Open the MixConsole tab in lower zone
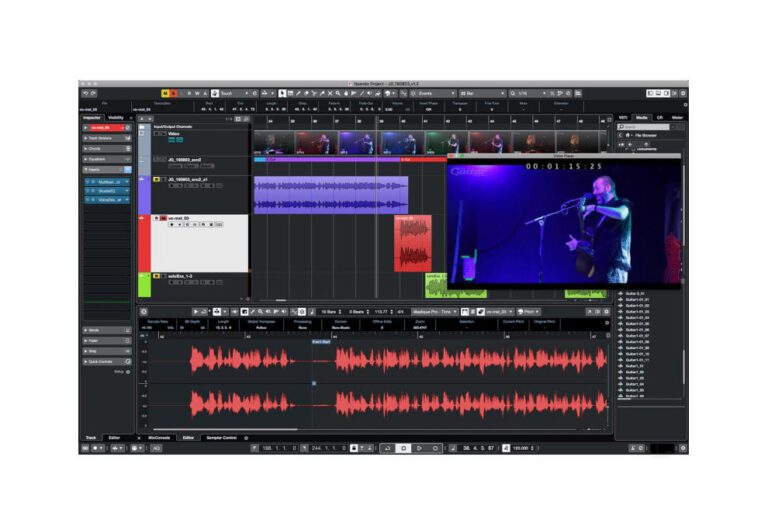This screenshot has width=768, height=526. click(x=159, y=438)
